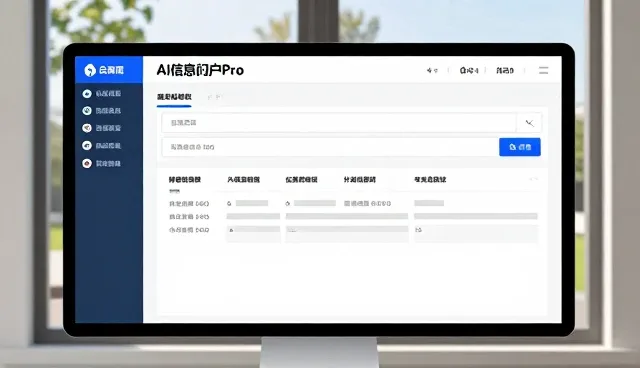640x368 pixels.
Task: Click the blue search button with icon
Action: point(520,147)
